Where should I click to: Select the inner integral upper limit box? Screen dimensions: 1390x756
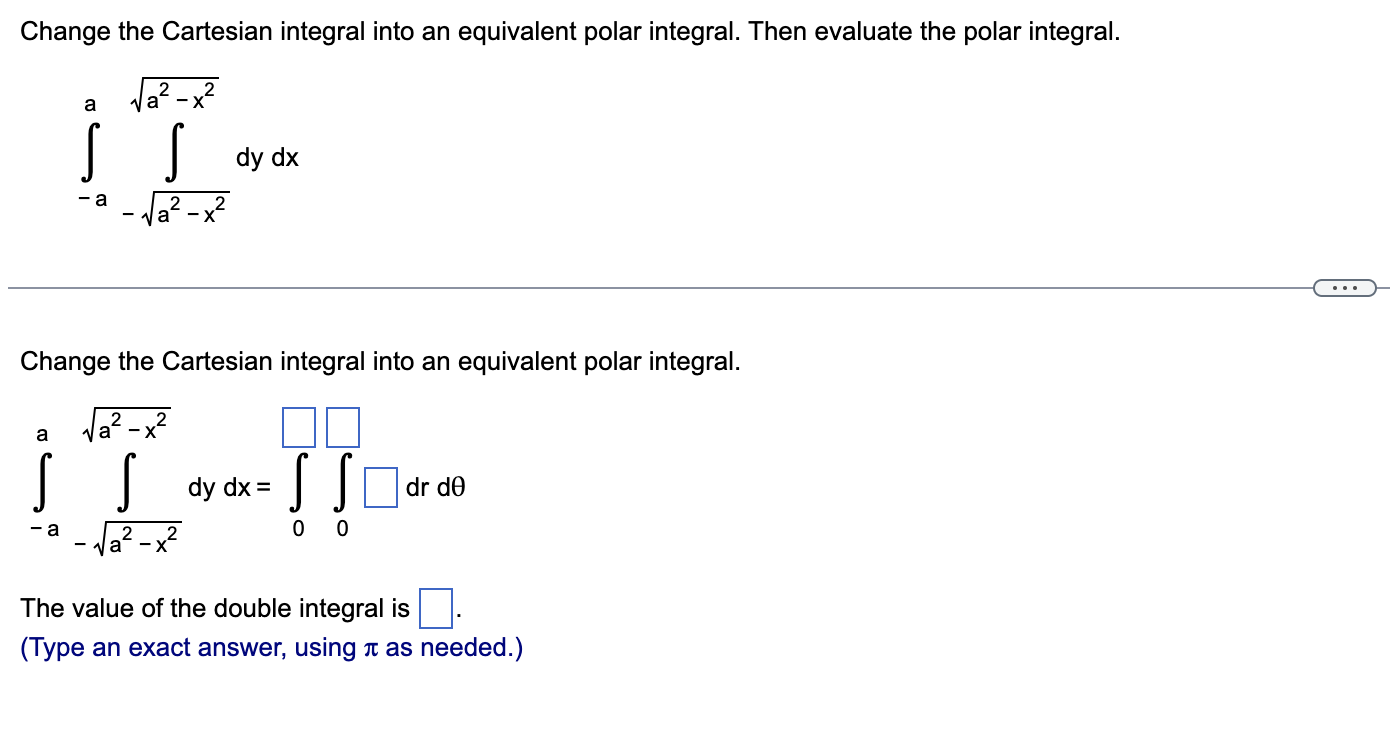click(x=342, y=425)
